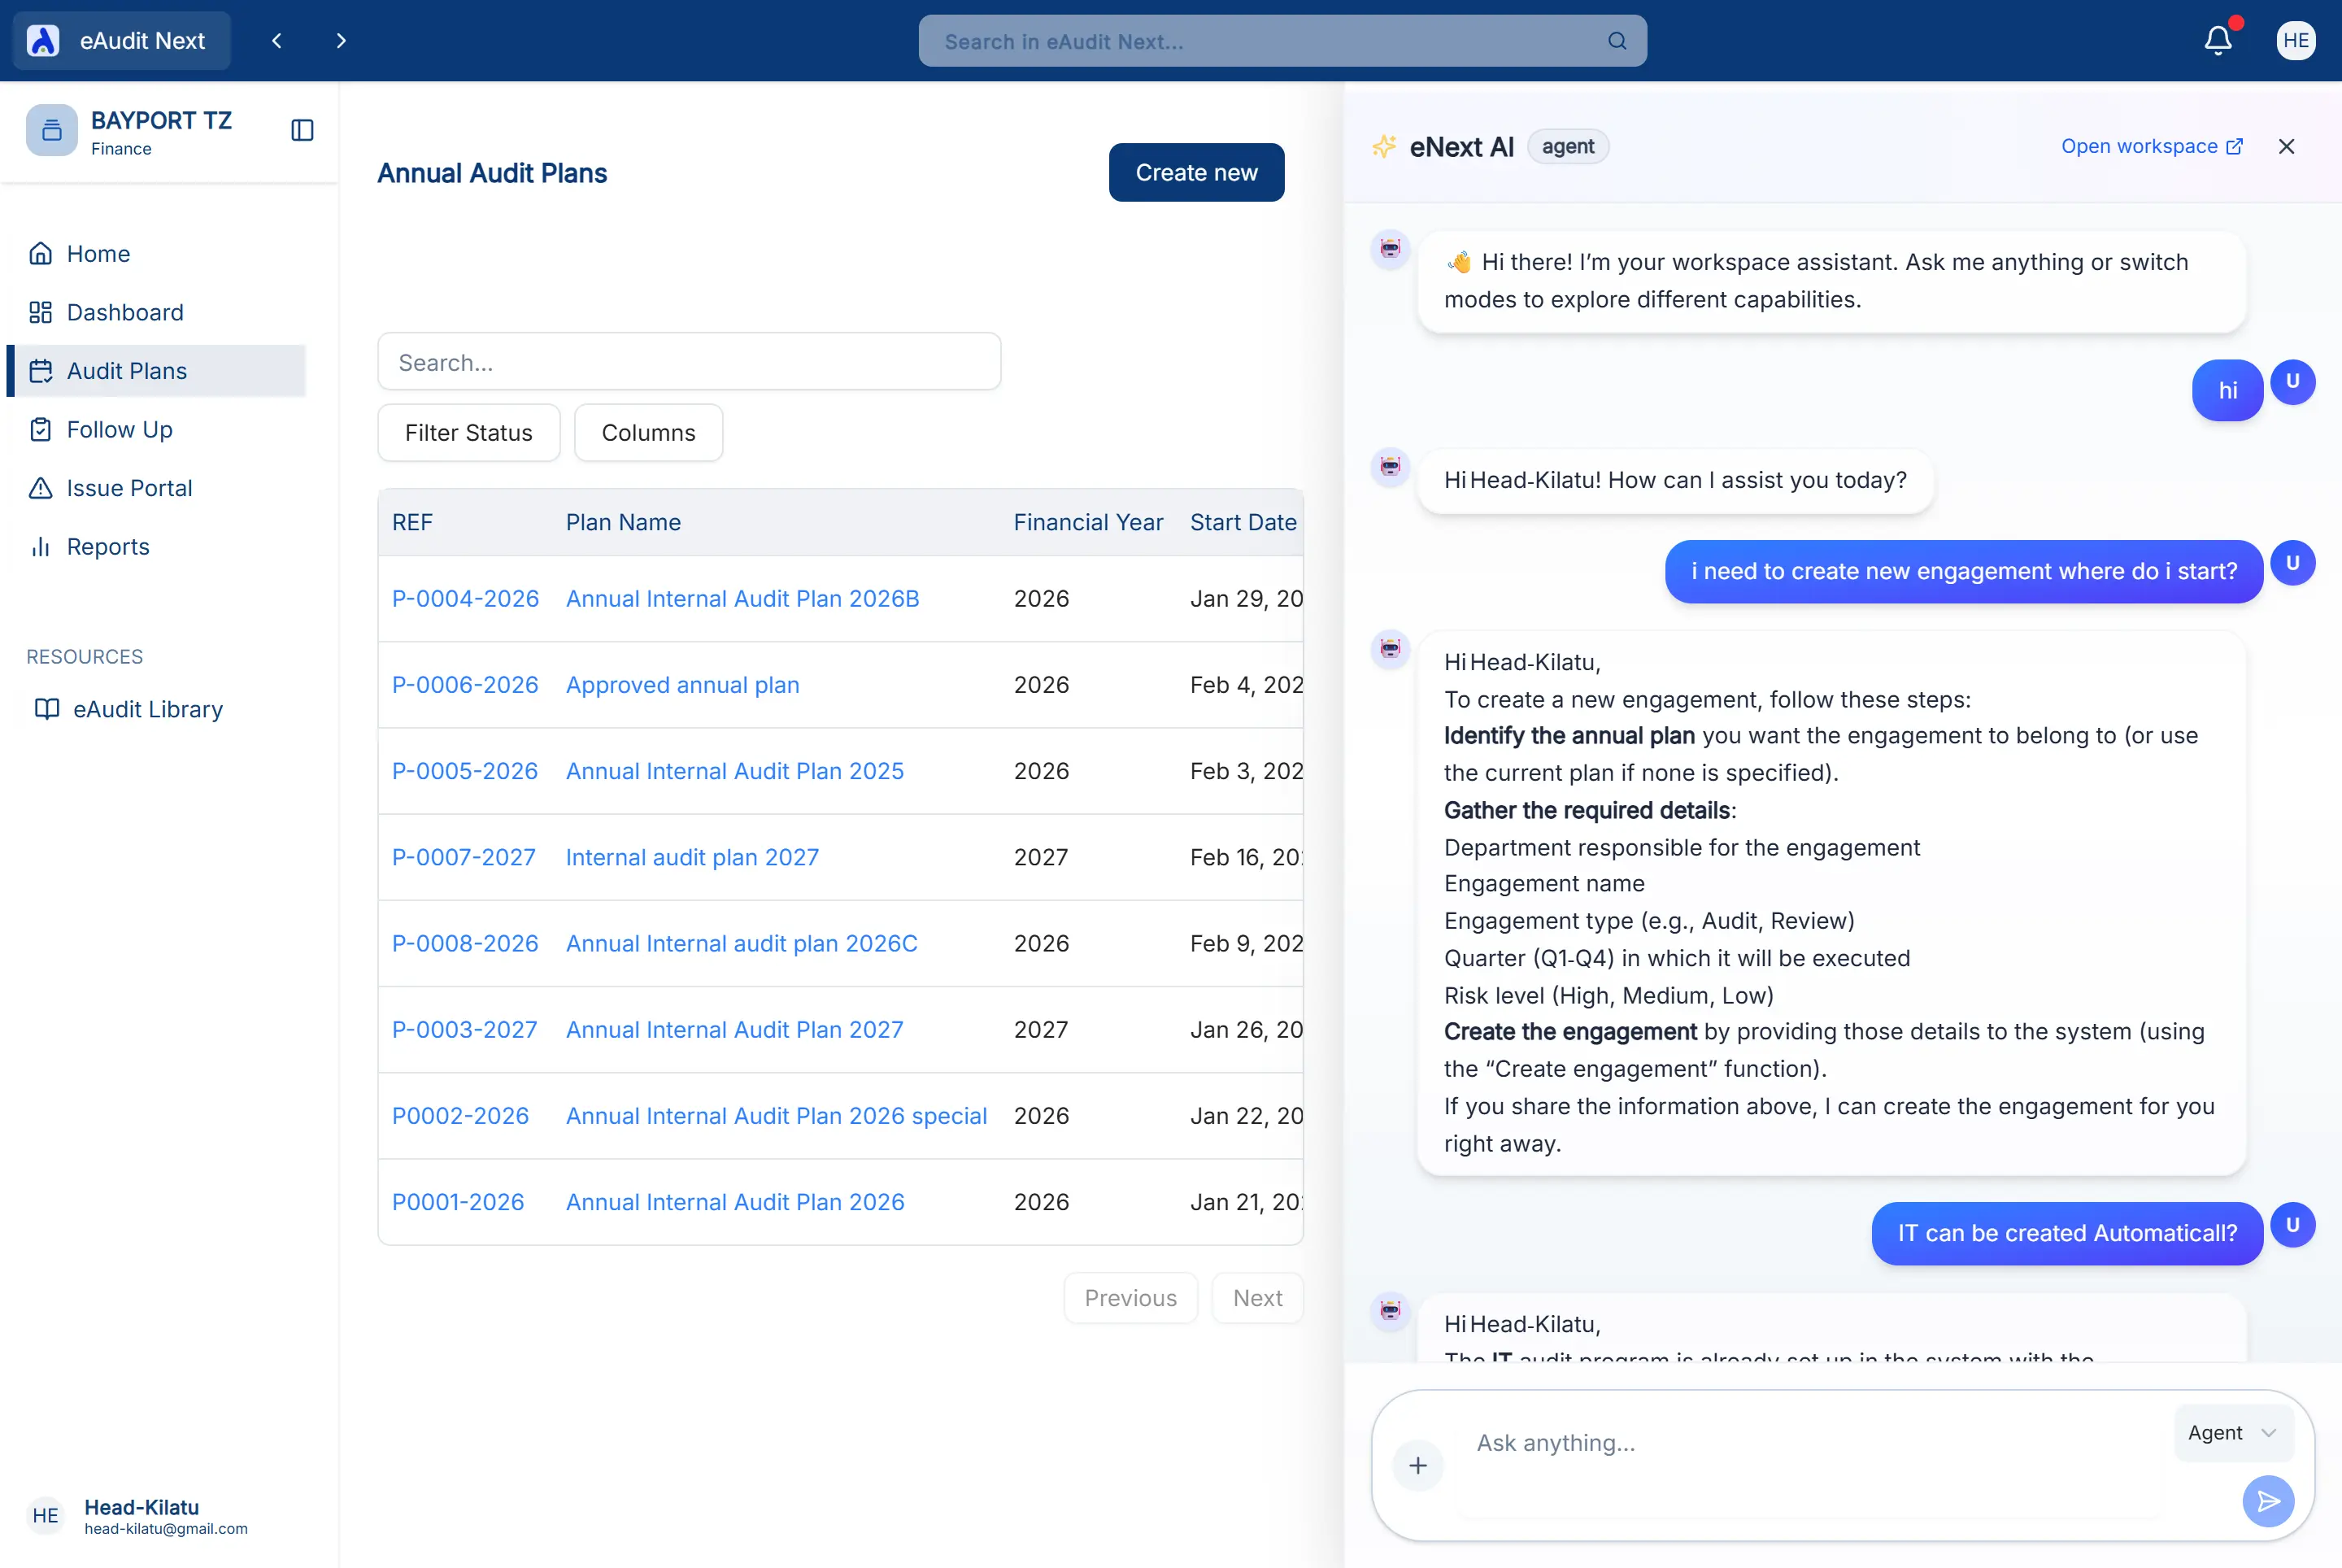
Task: Click the search magnifier icon in top bar
Action: click(x=1616, y=41)
